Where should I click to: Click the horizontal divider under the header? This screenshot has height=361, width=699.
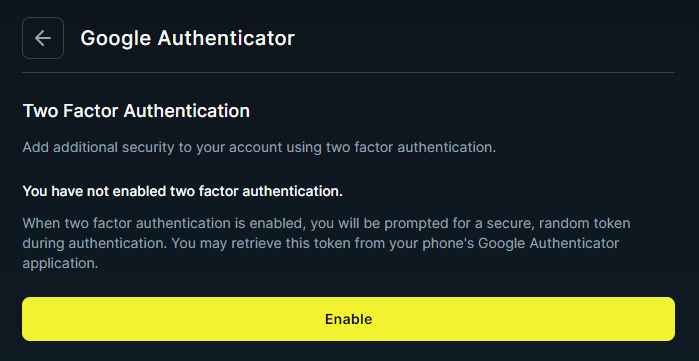click(348, 72)
